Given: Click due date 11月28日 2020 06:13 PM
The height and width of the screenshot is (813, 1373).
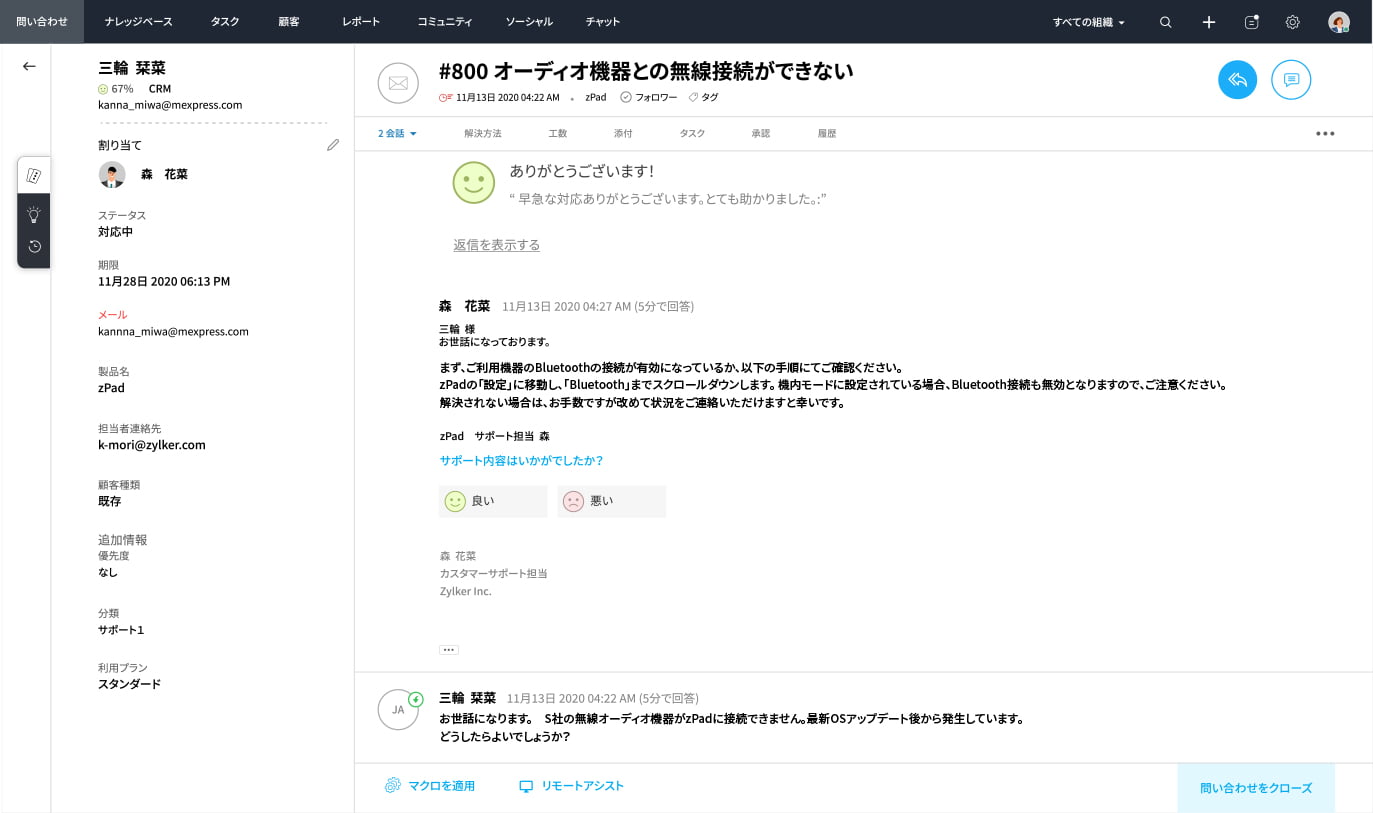Looking at the screenshot, I should (x=164, y=281).
